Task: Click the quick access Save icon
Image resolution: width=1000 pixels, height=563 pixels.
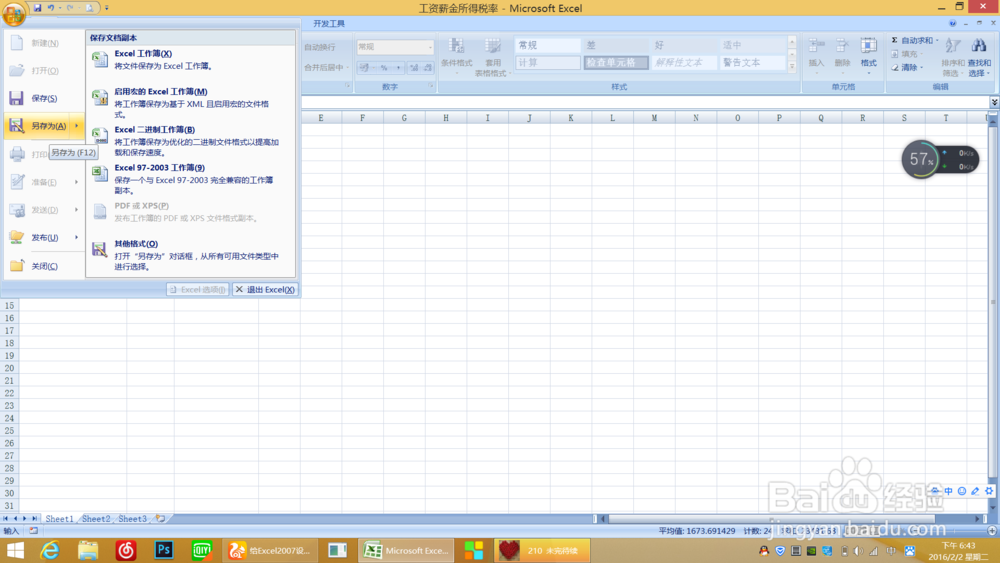Action: [x=37, y=8]
